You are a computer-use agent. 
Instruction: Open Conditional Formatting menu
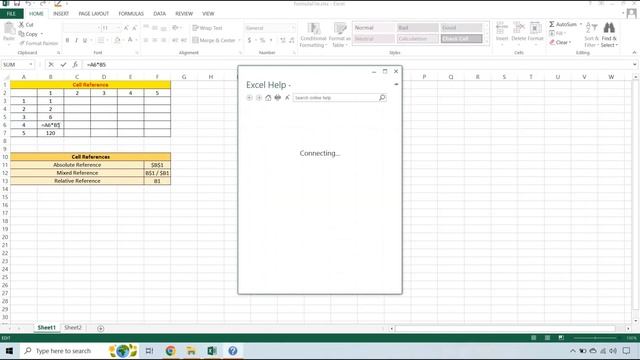point(313,35)
